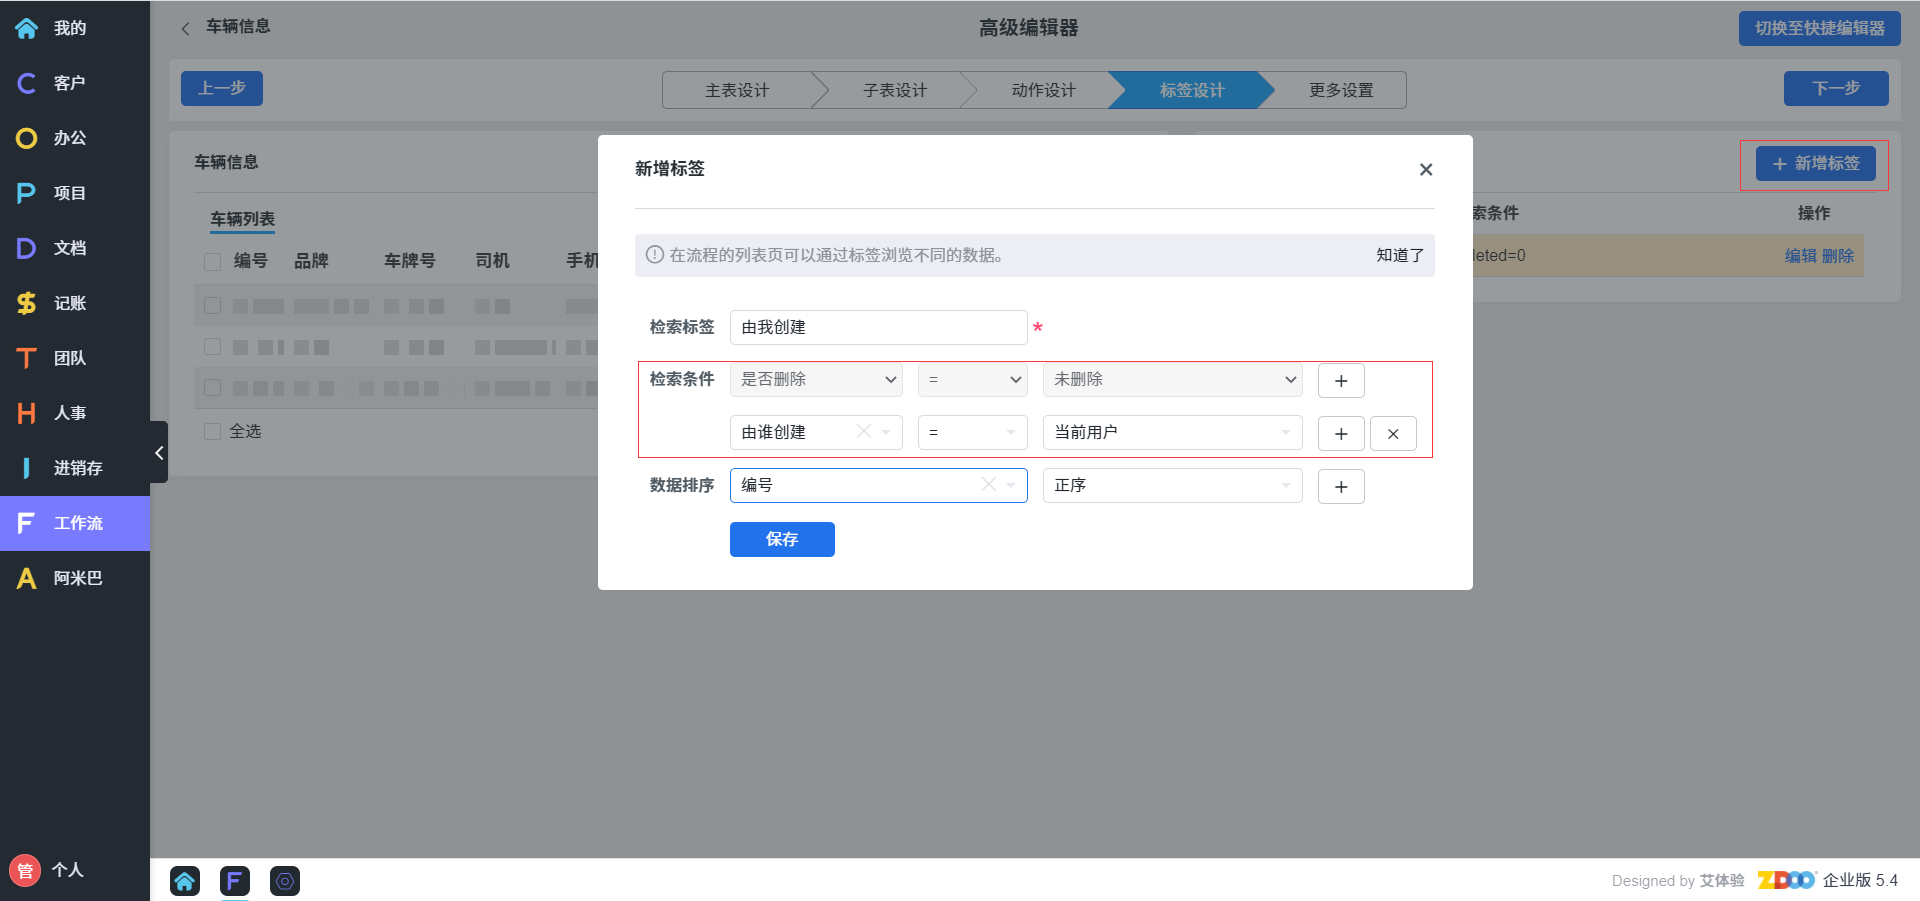Image resolution: width=1920 pixels, height=901 pixels.
Task: Go to 更多设置 step tab
Action: point(1341,90)
